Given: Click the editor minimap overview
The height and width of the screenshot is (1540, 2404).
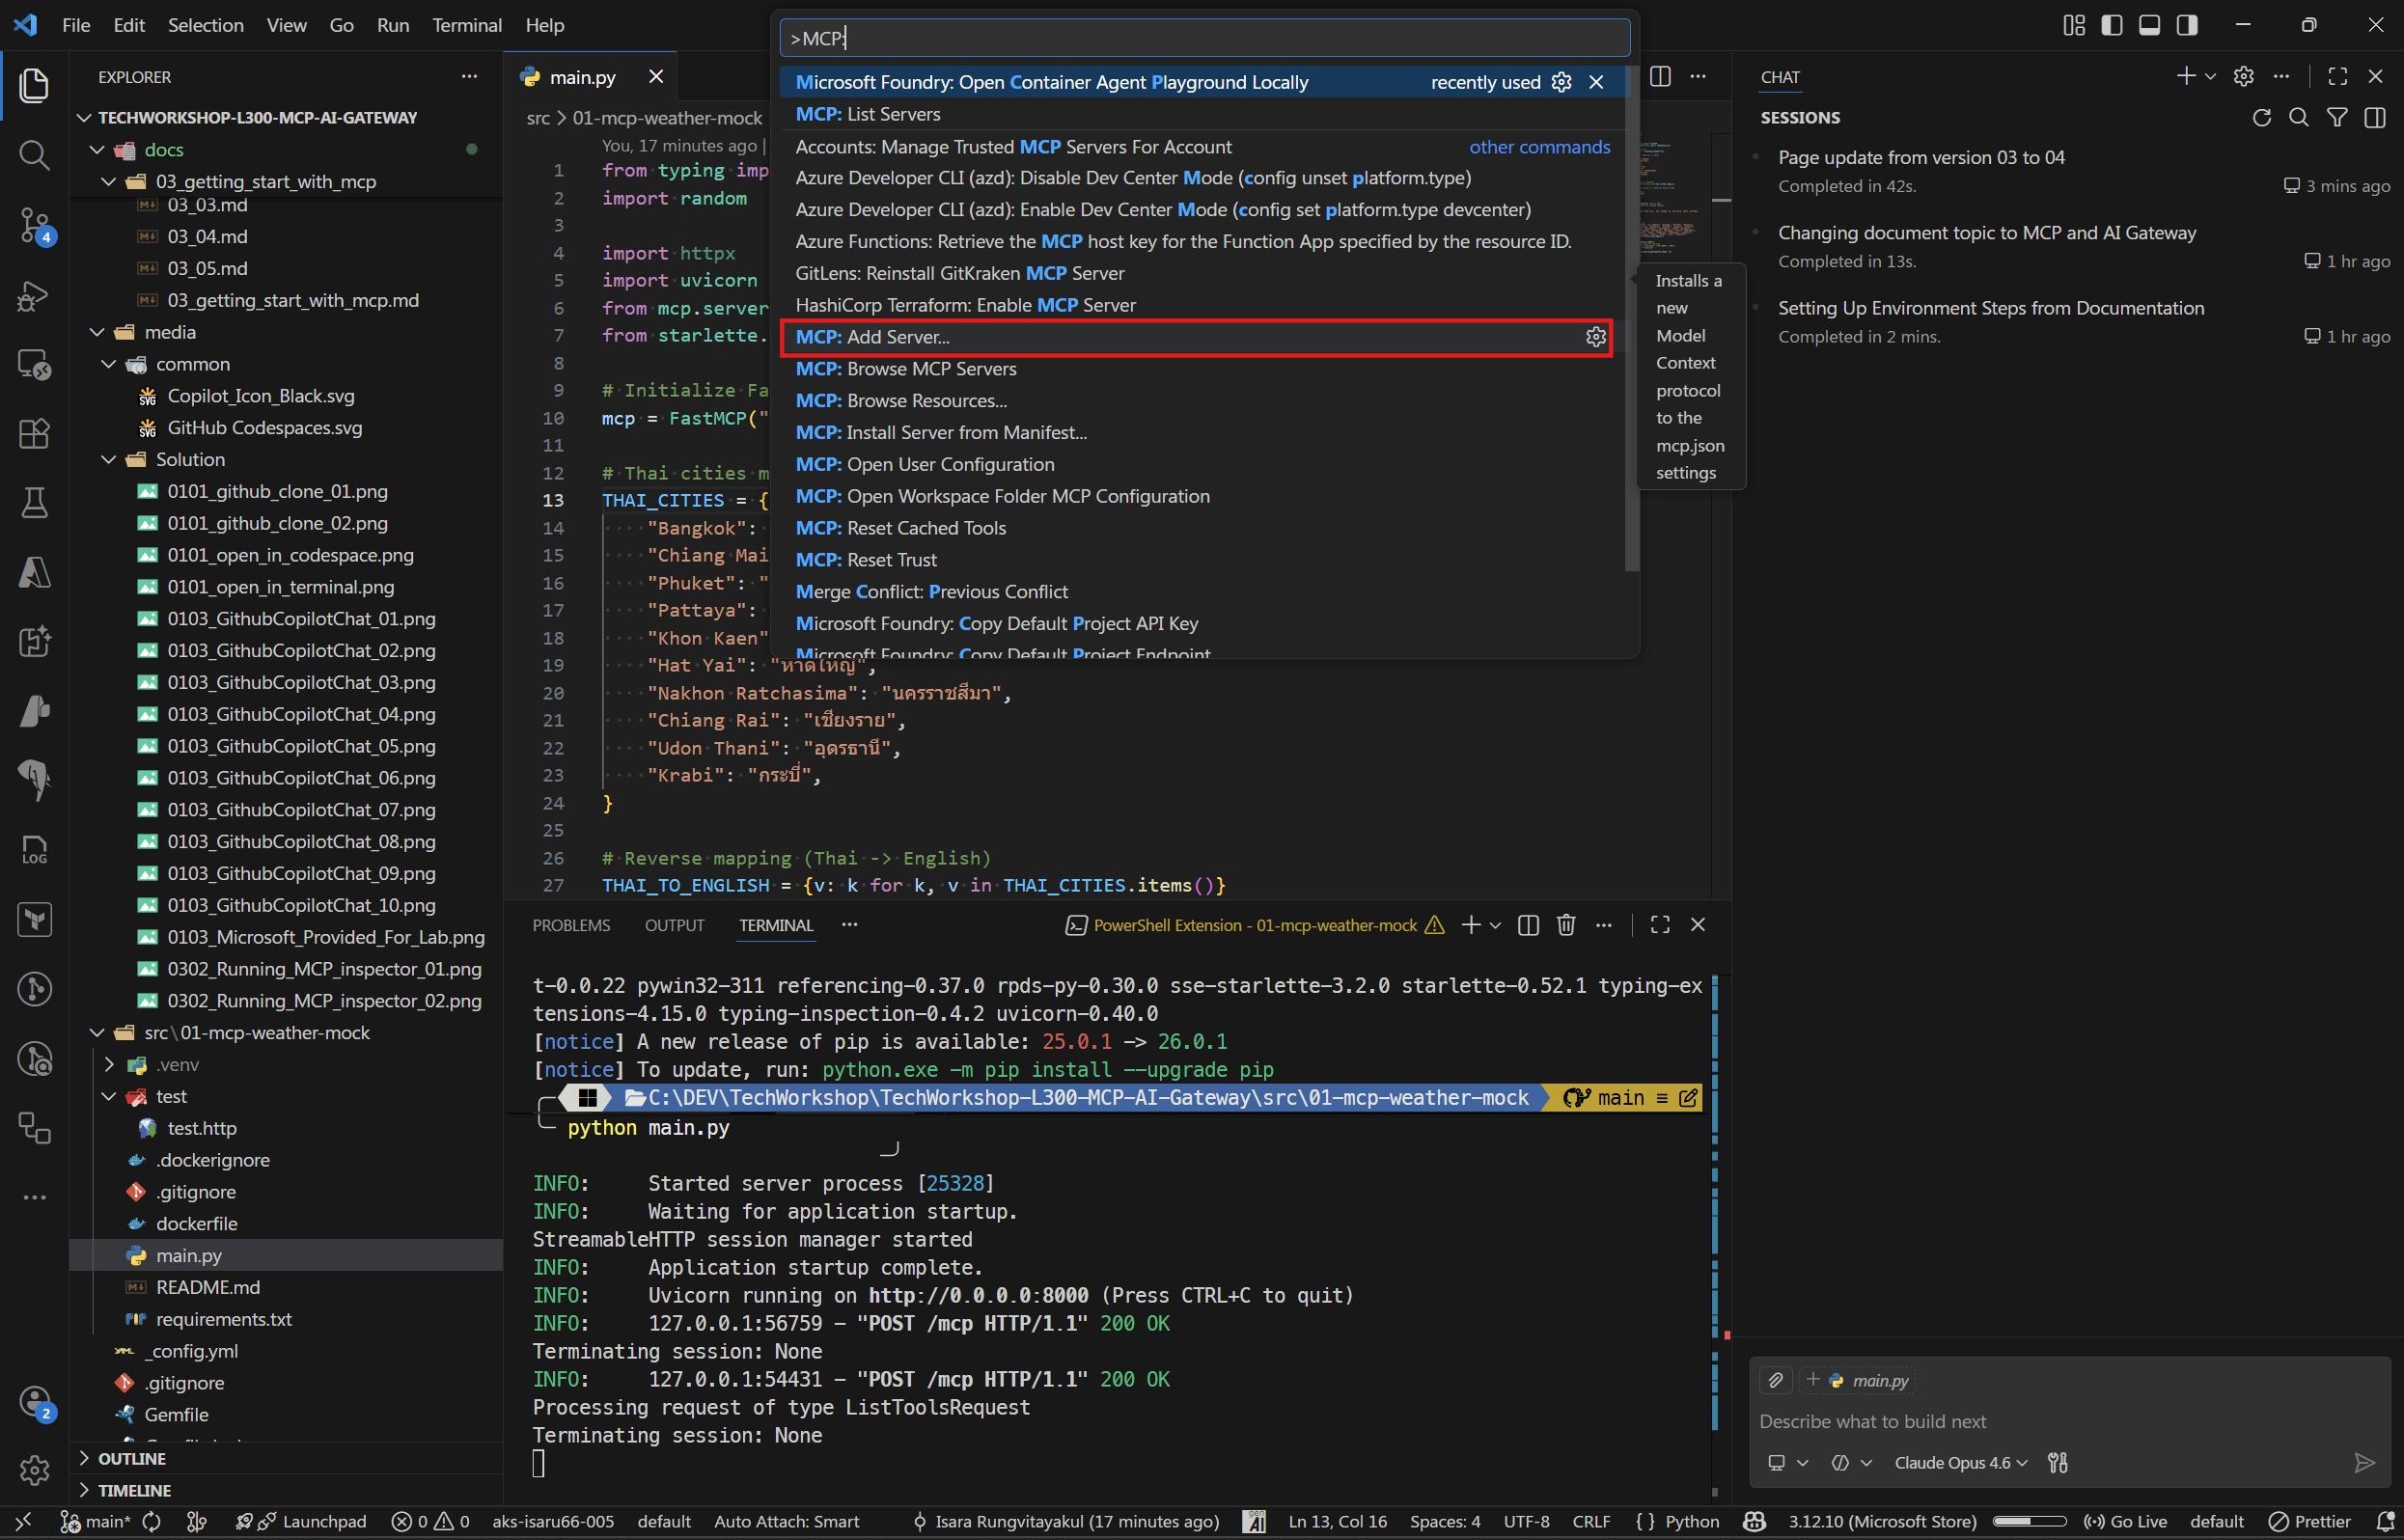Looking at the screenshot, I should tap(1673, 200).
